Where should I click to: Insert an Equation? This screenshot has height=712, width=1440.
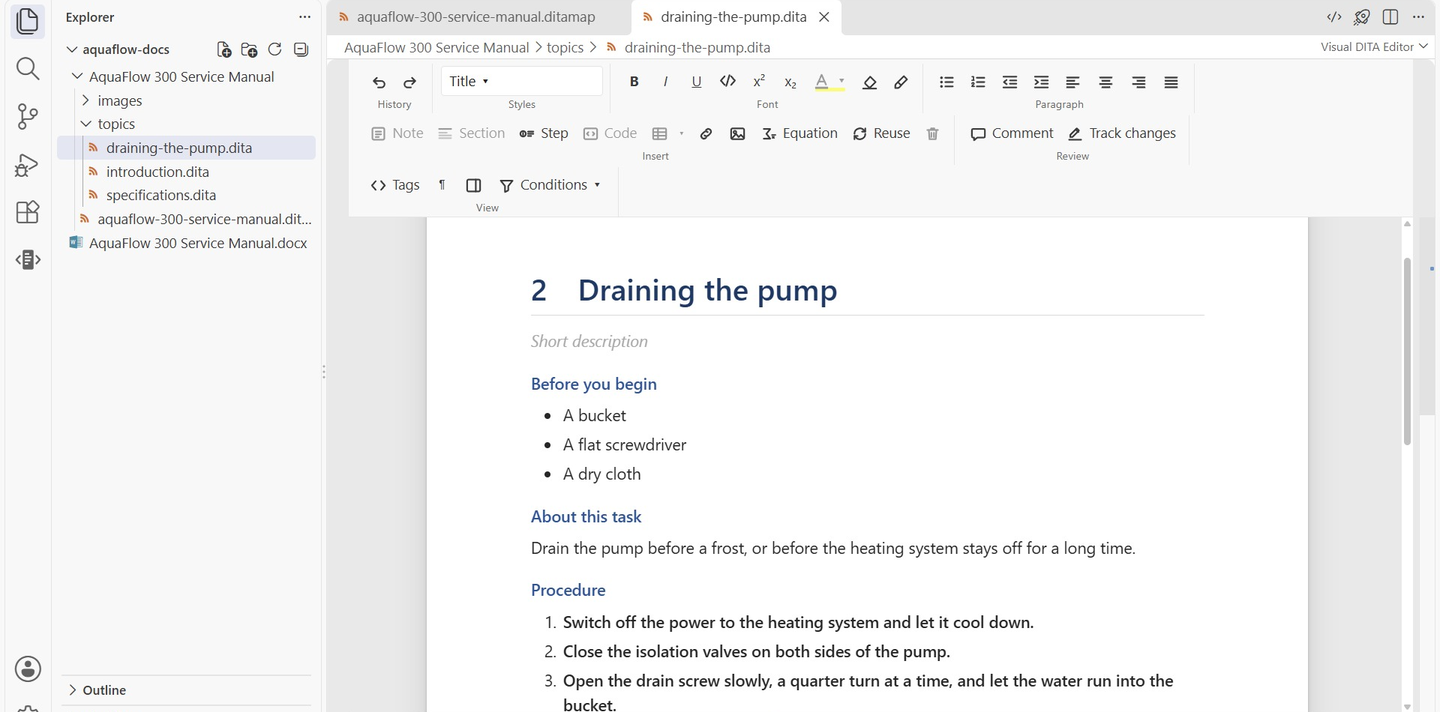click(x=799, y=133)
